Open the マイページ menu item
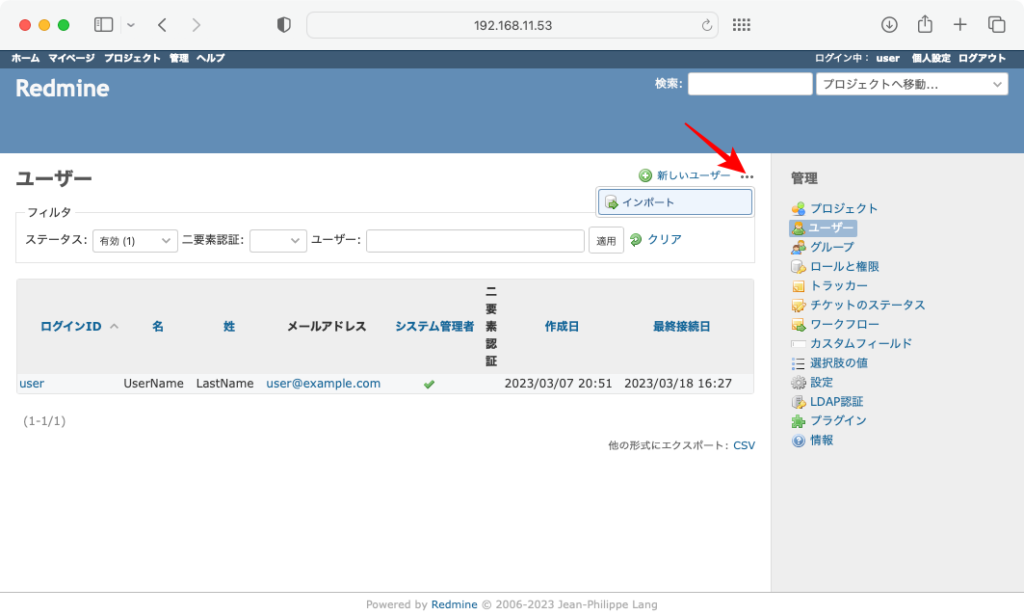Viewport: 1024px width, 615px height. coord(71,58)
